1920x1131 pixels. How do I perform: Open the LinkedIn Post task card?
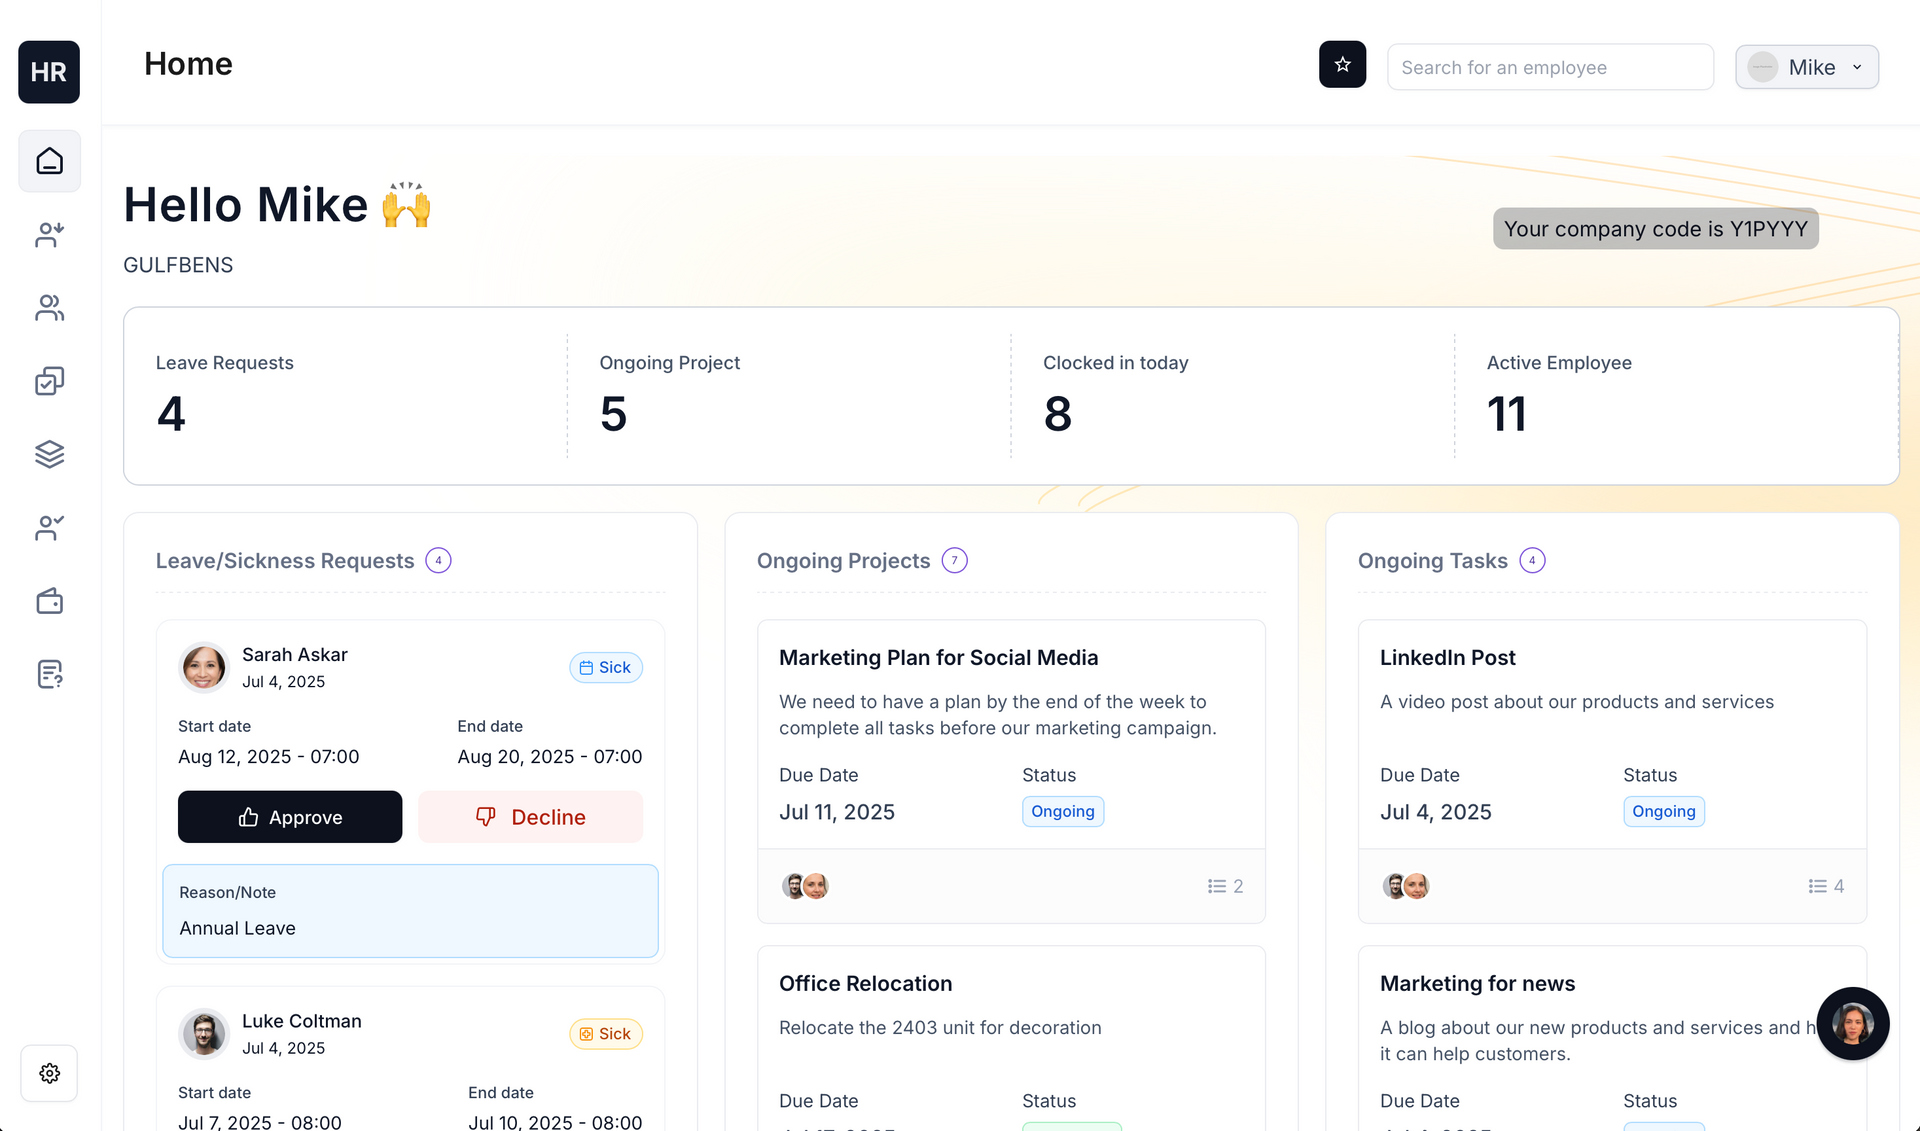point(1447,658)
